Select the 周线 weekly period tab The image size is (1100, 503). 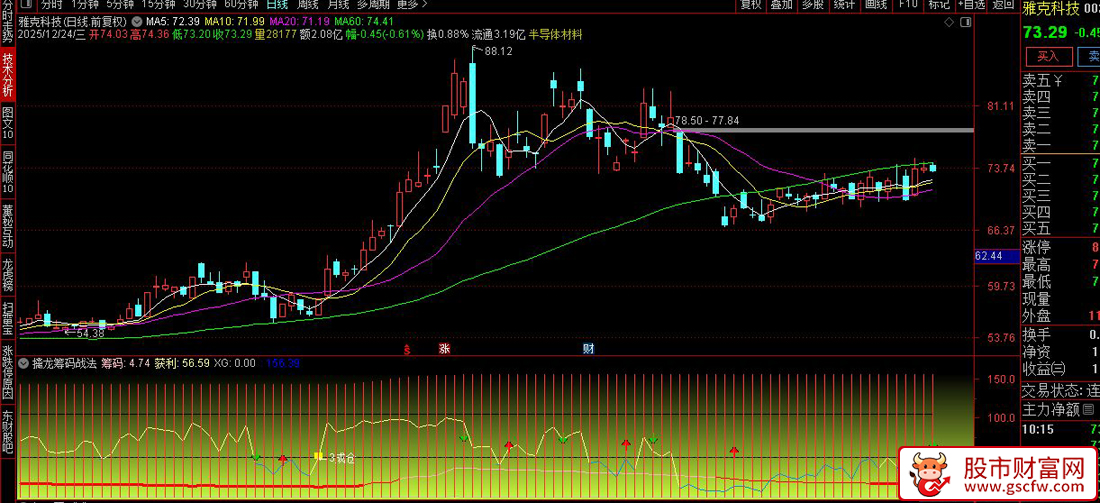point(308,4)
